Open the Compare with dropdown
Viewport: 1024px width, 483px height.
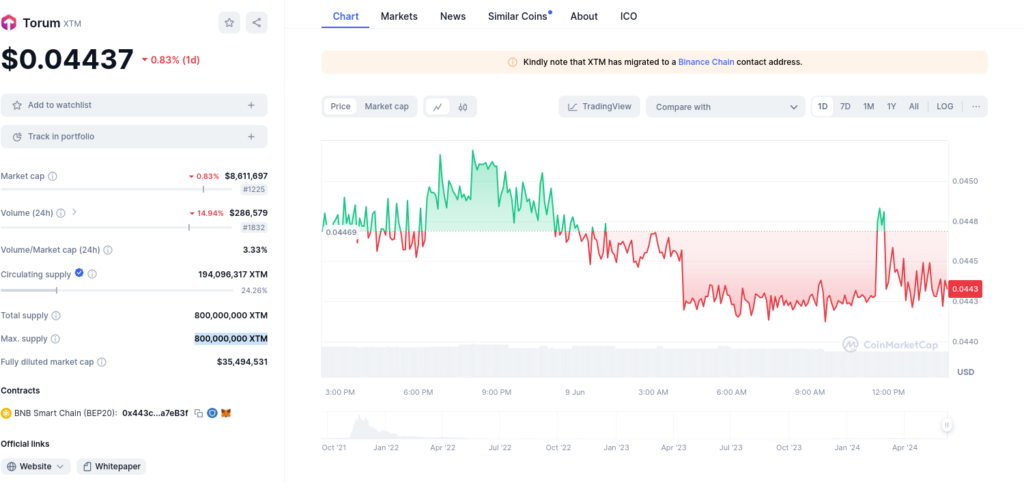(726, 106)
